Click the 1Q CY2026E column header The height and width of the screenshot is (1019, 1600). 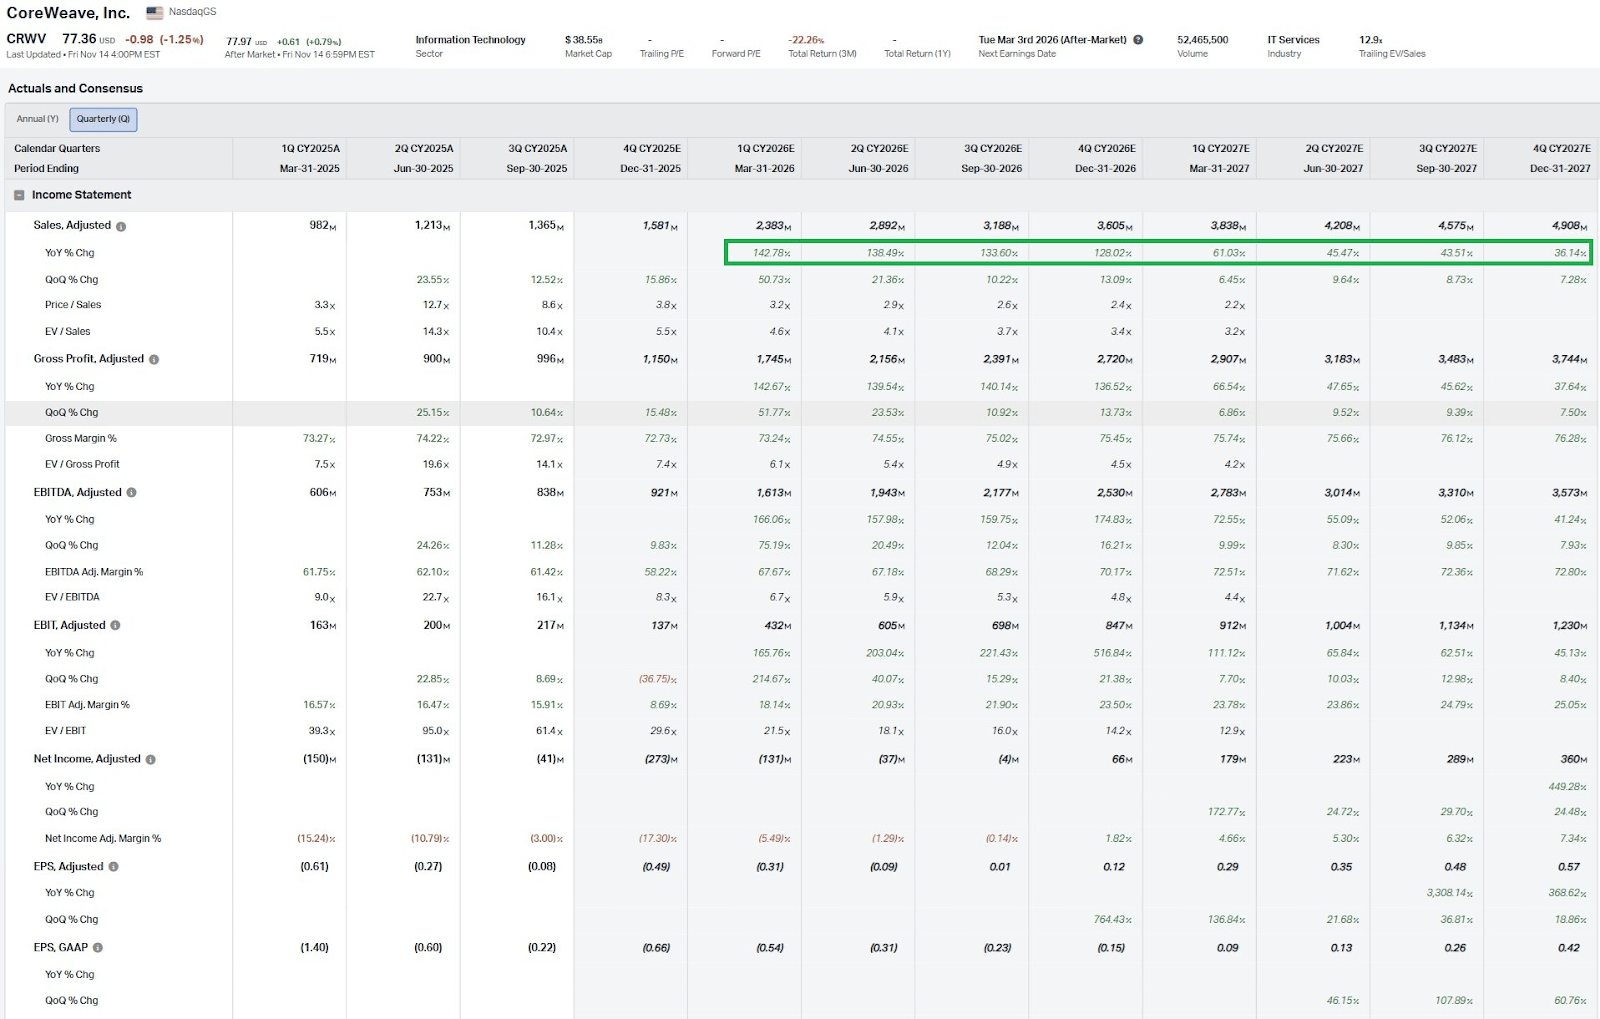[x=766, y=149]
